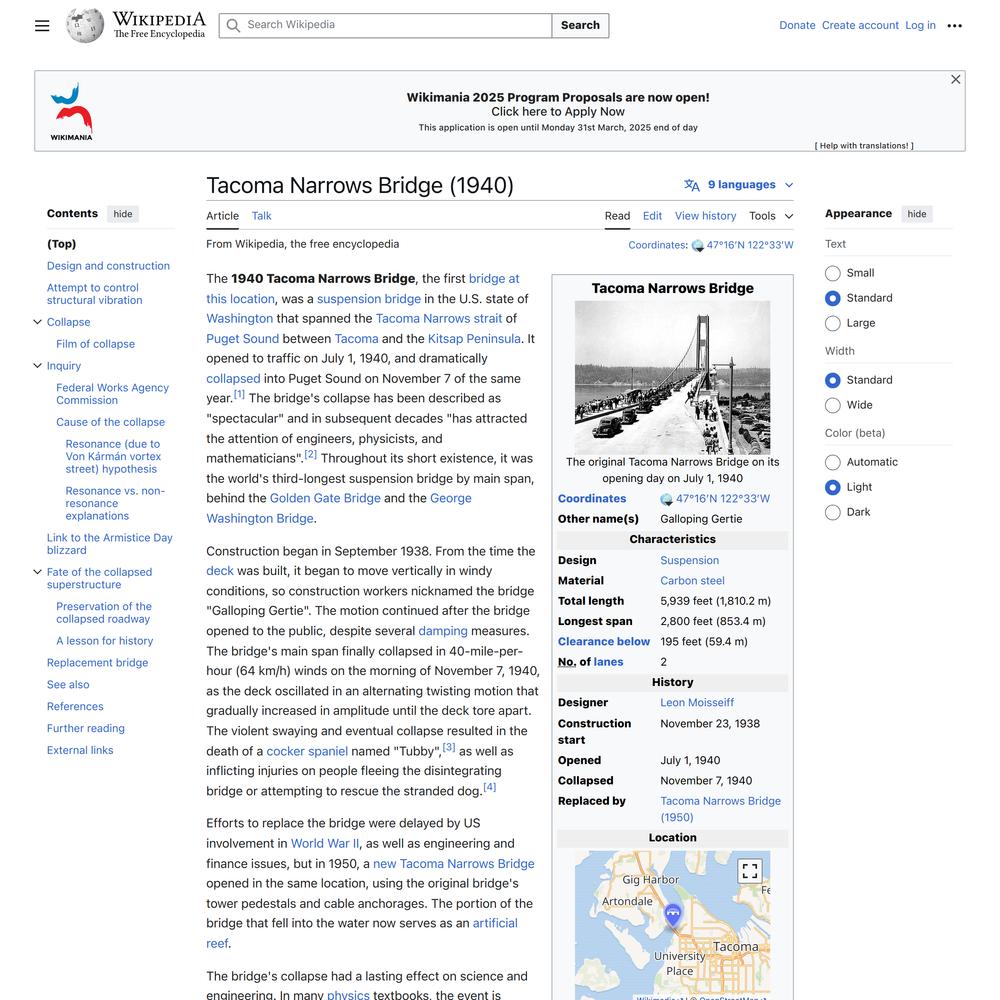
Task: Open the main hamburger menu
Action: pyautogui.click(x=42, y=26)
